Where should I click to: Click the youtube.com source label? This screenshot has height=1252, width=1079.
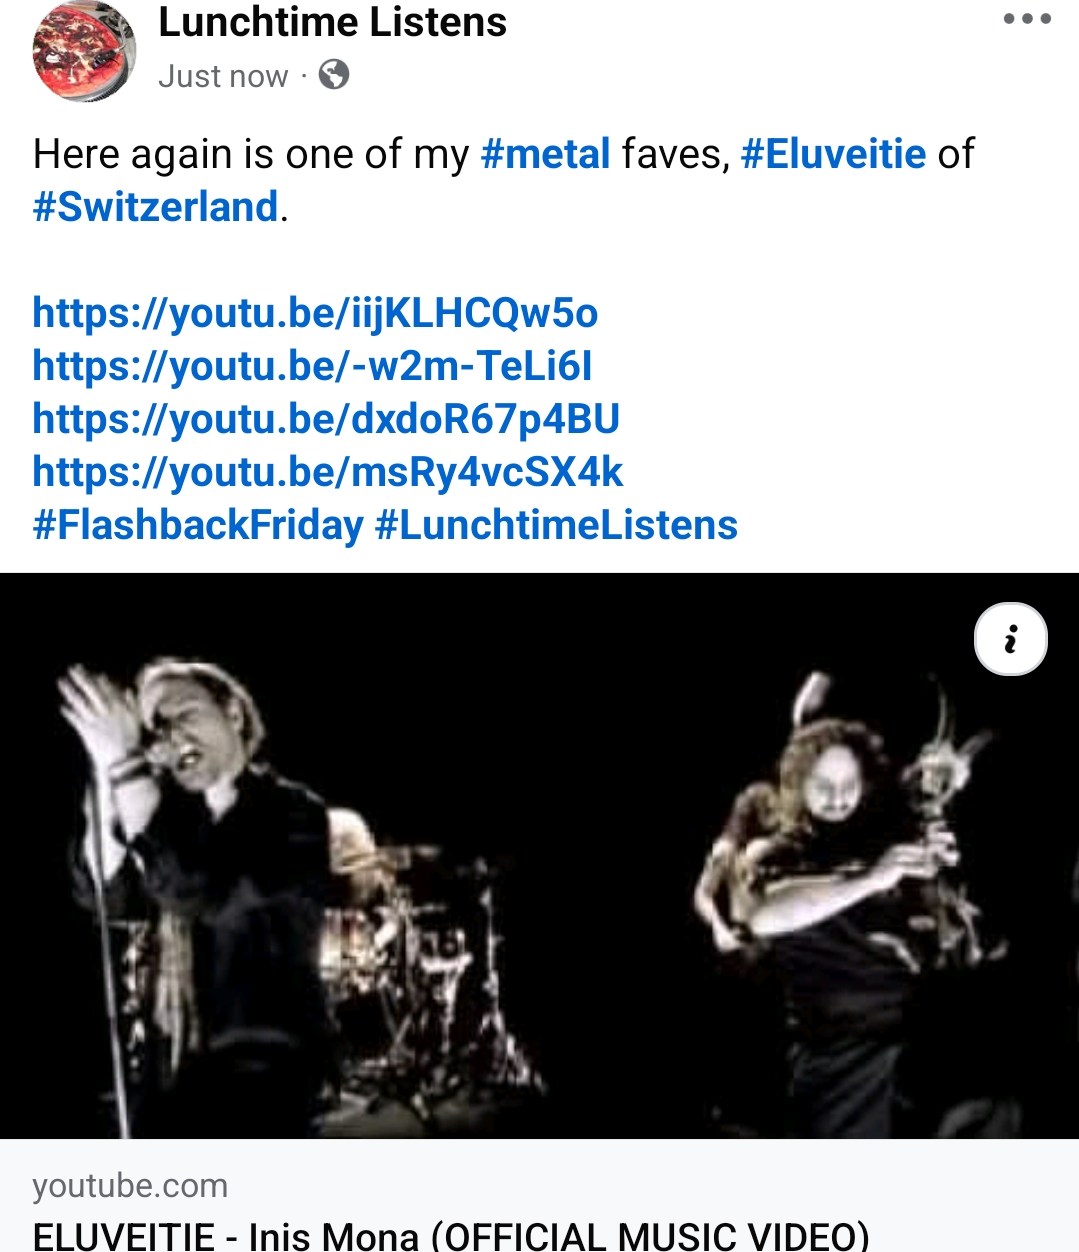click(130, 1185)
